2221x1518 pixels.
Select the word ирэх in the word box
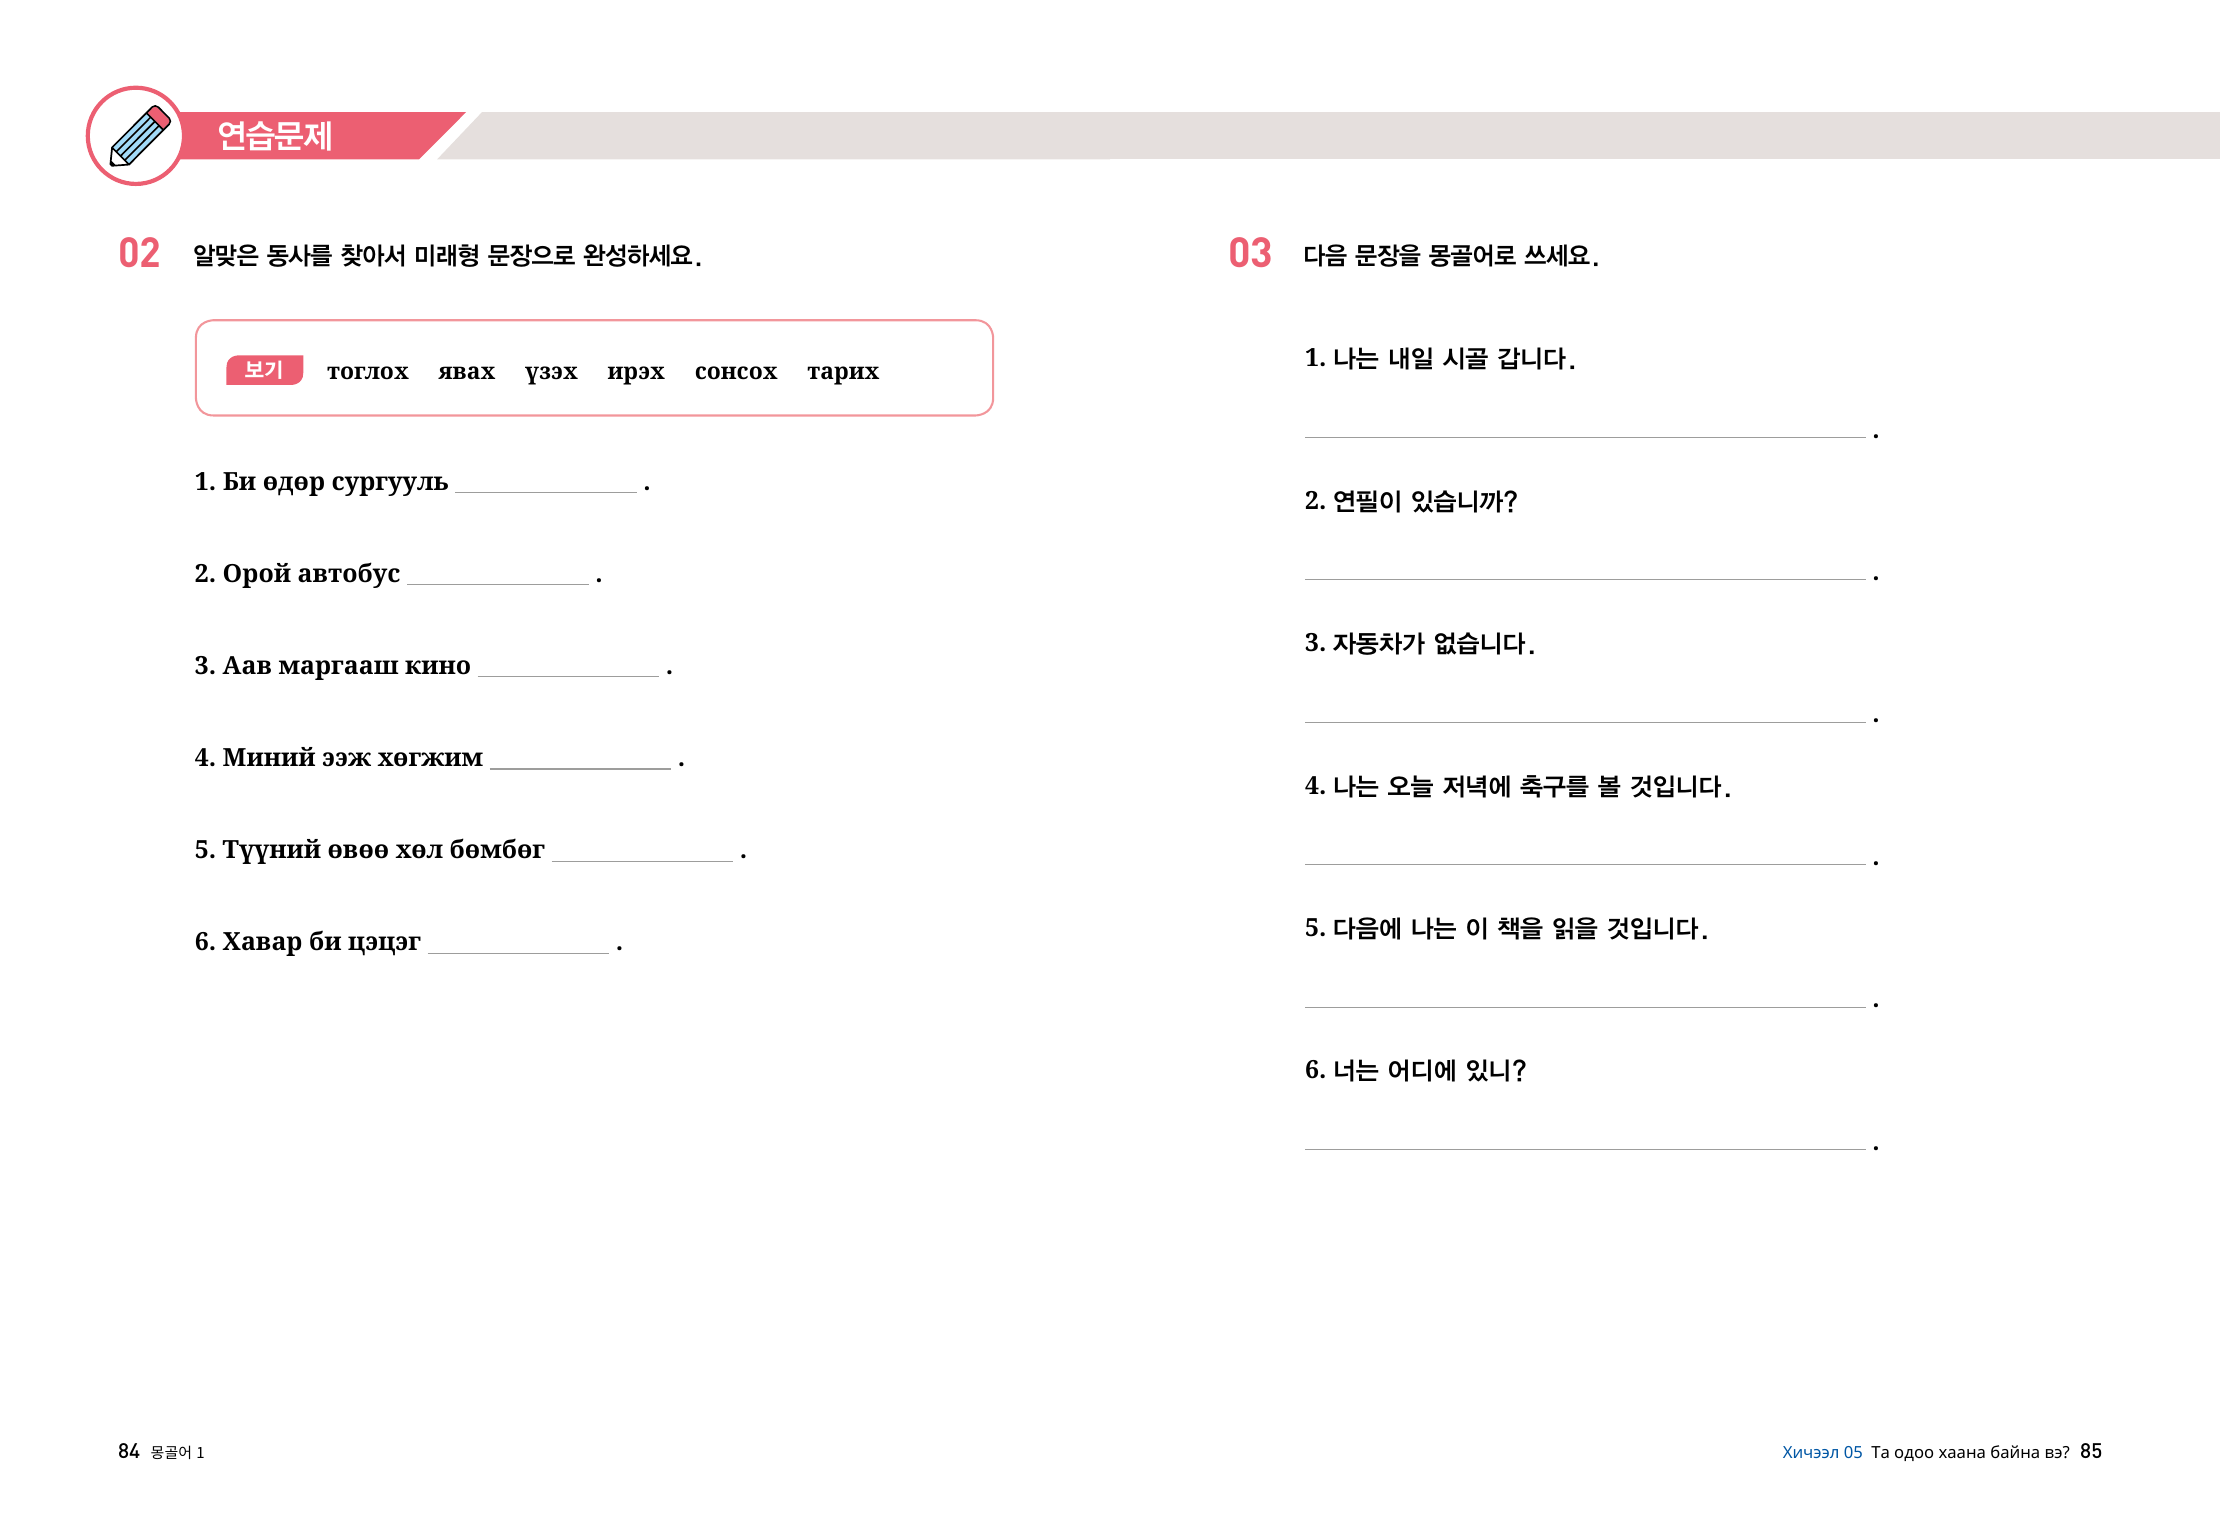[x=635, y=371]
